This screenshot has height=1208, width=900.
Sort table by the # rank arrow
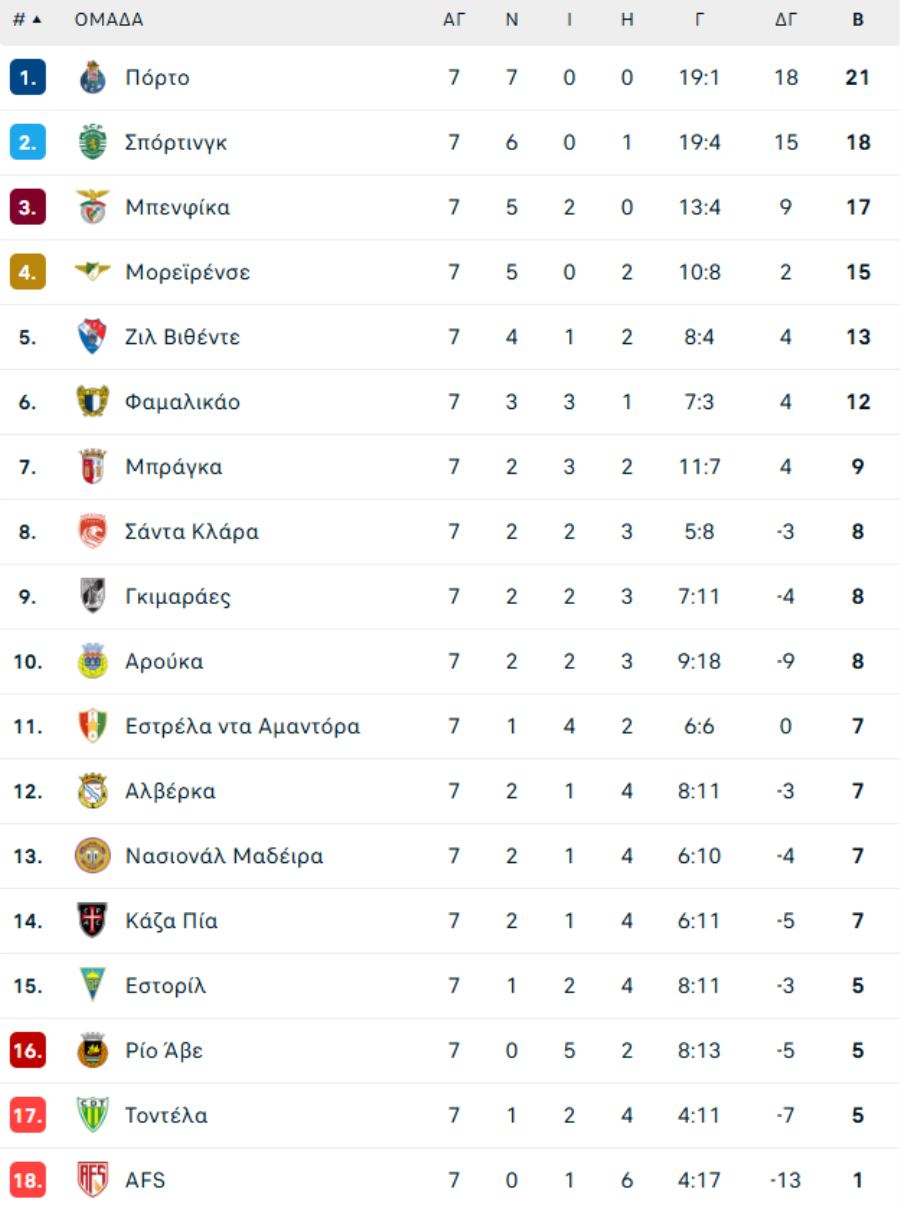37,20
